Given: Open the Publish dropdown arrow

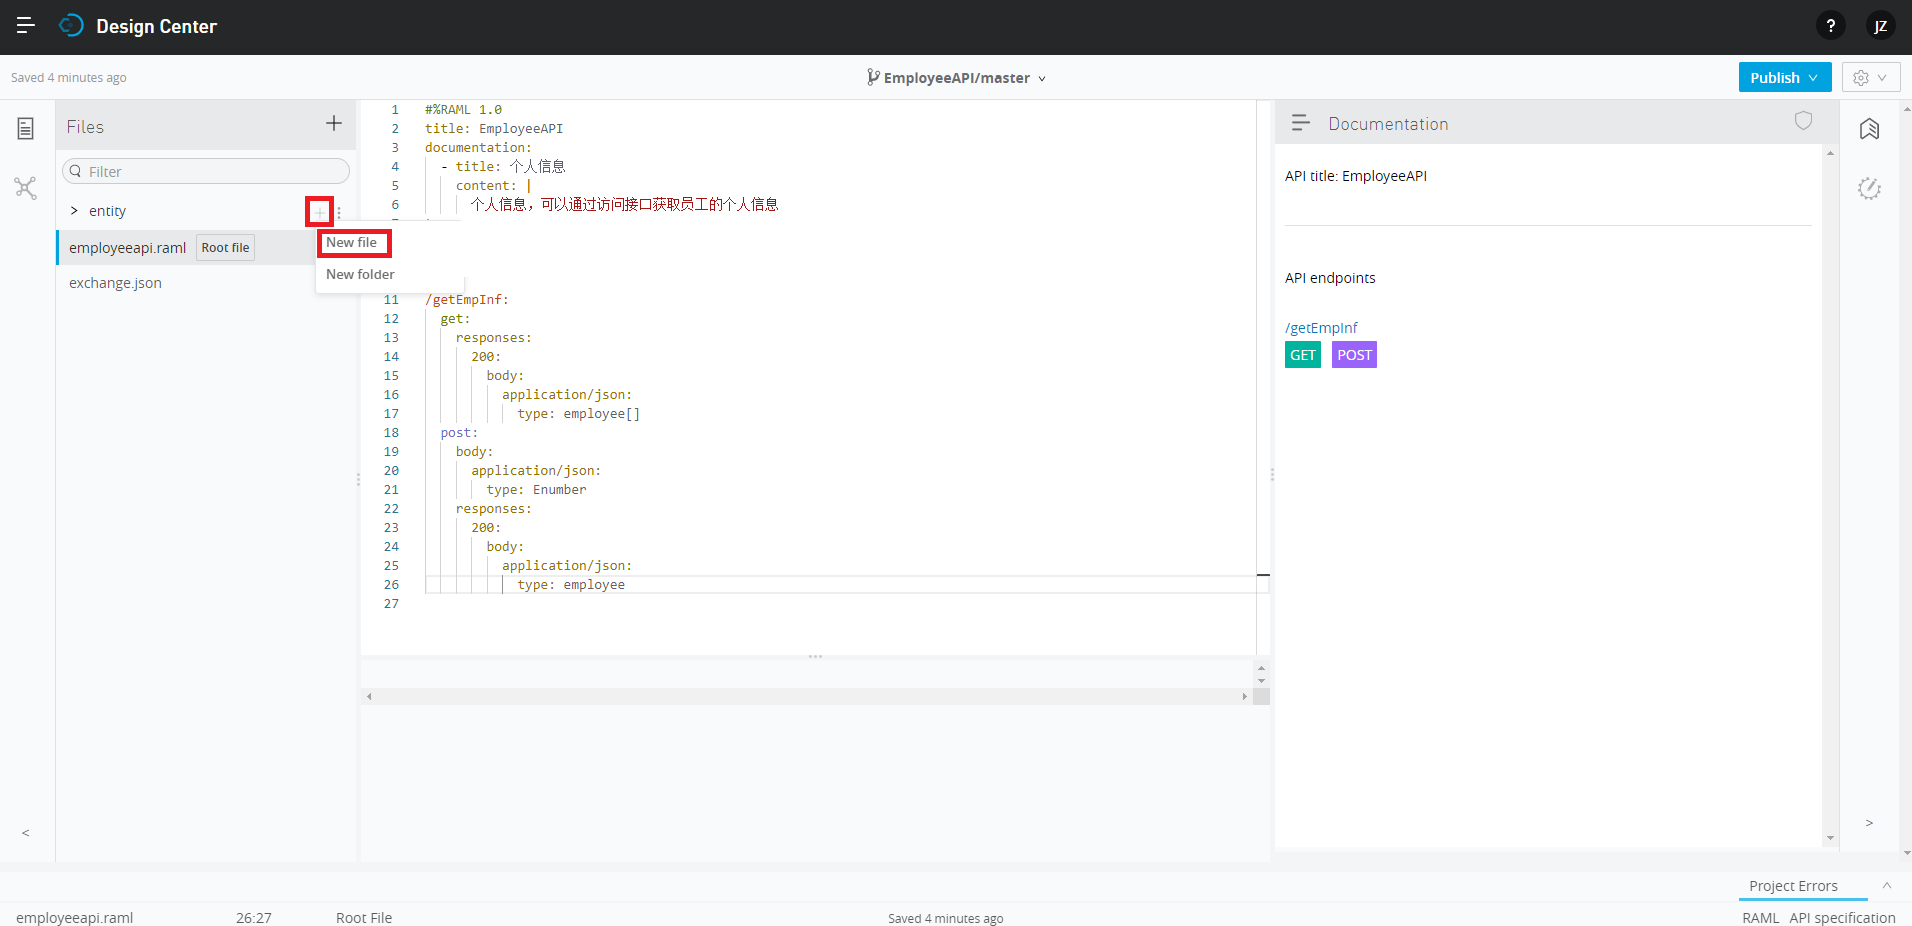Looking at the screenshot, I should (1812, 77).
